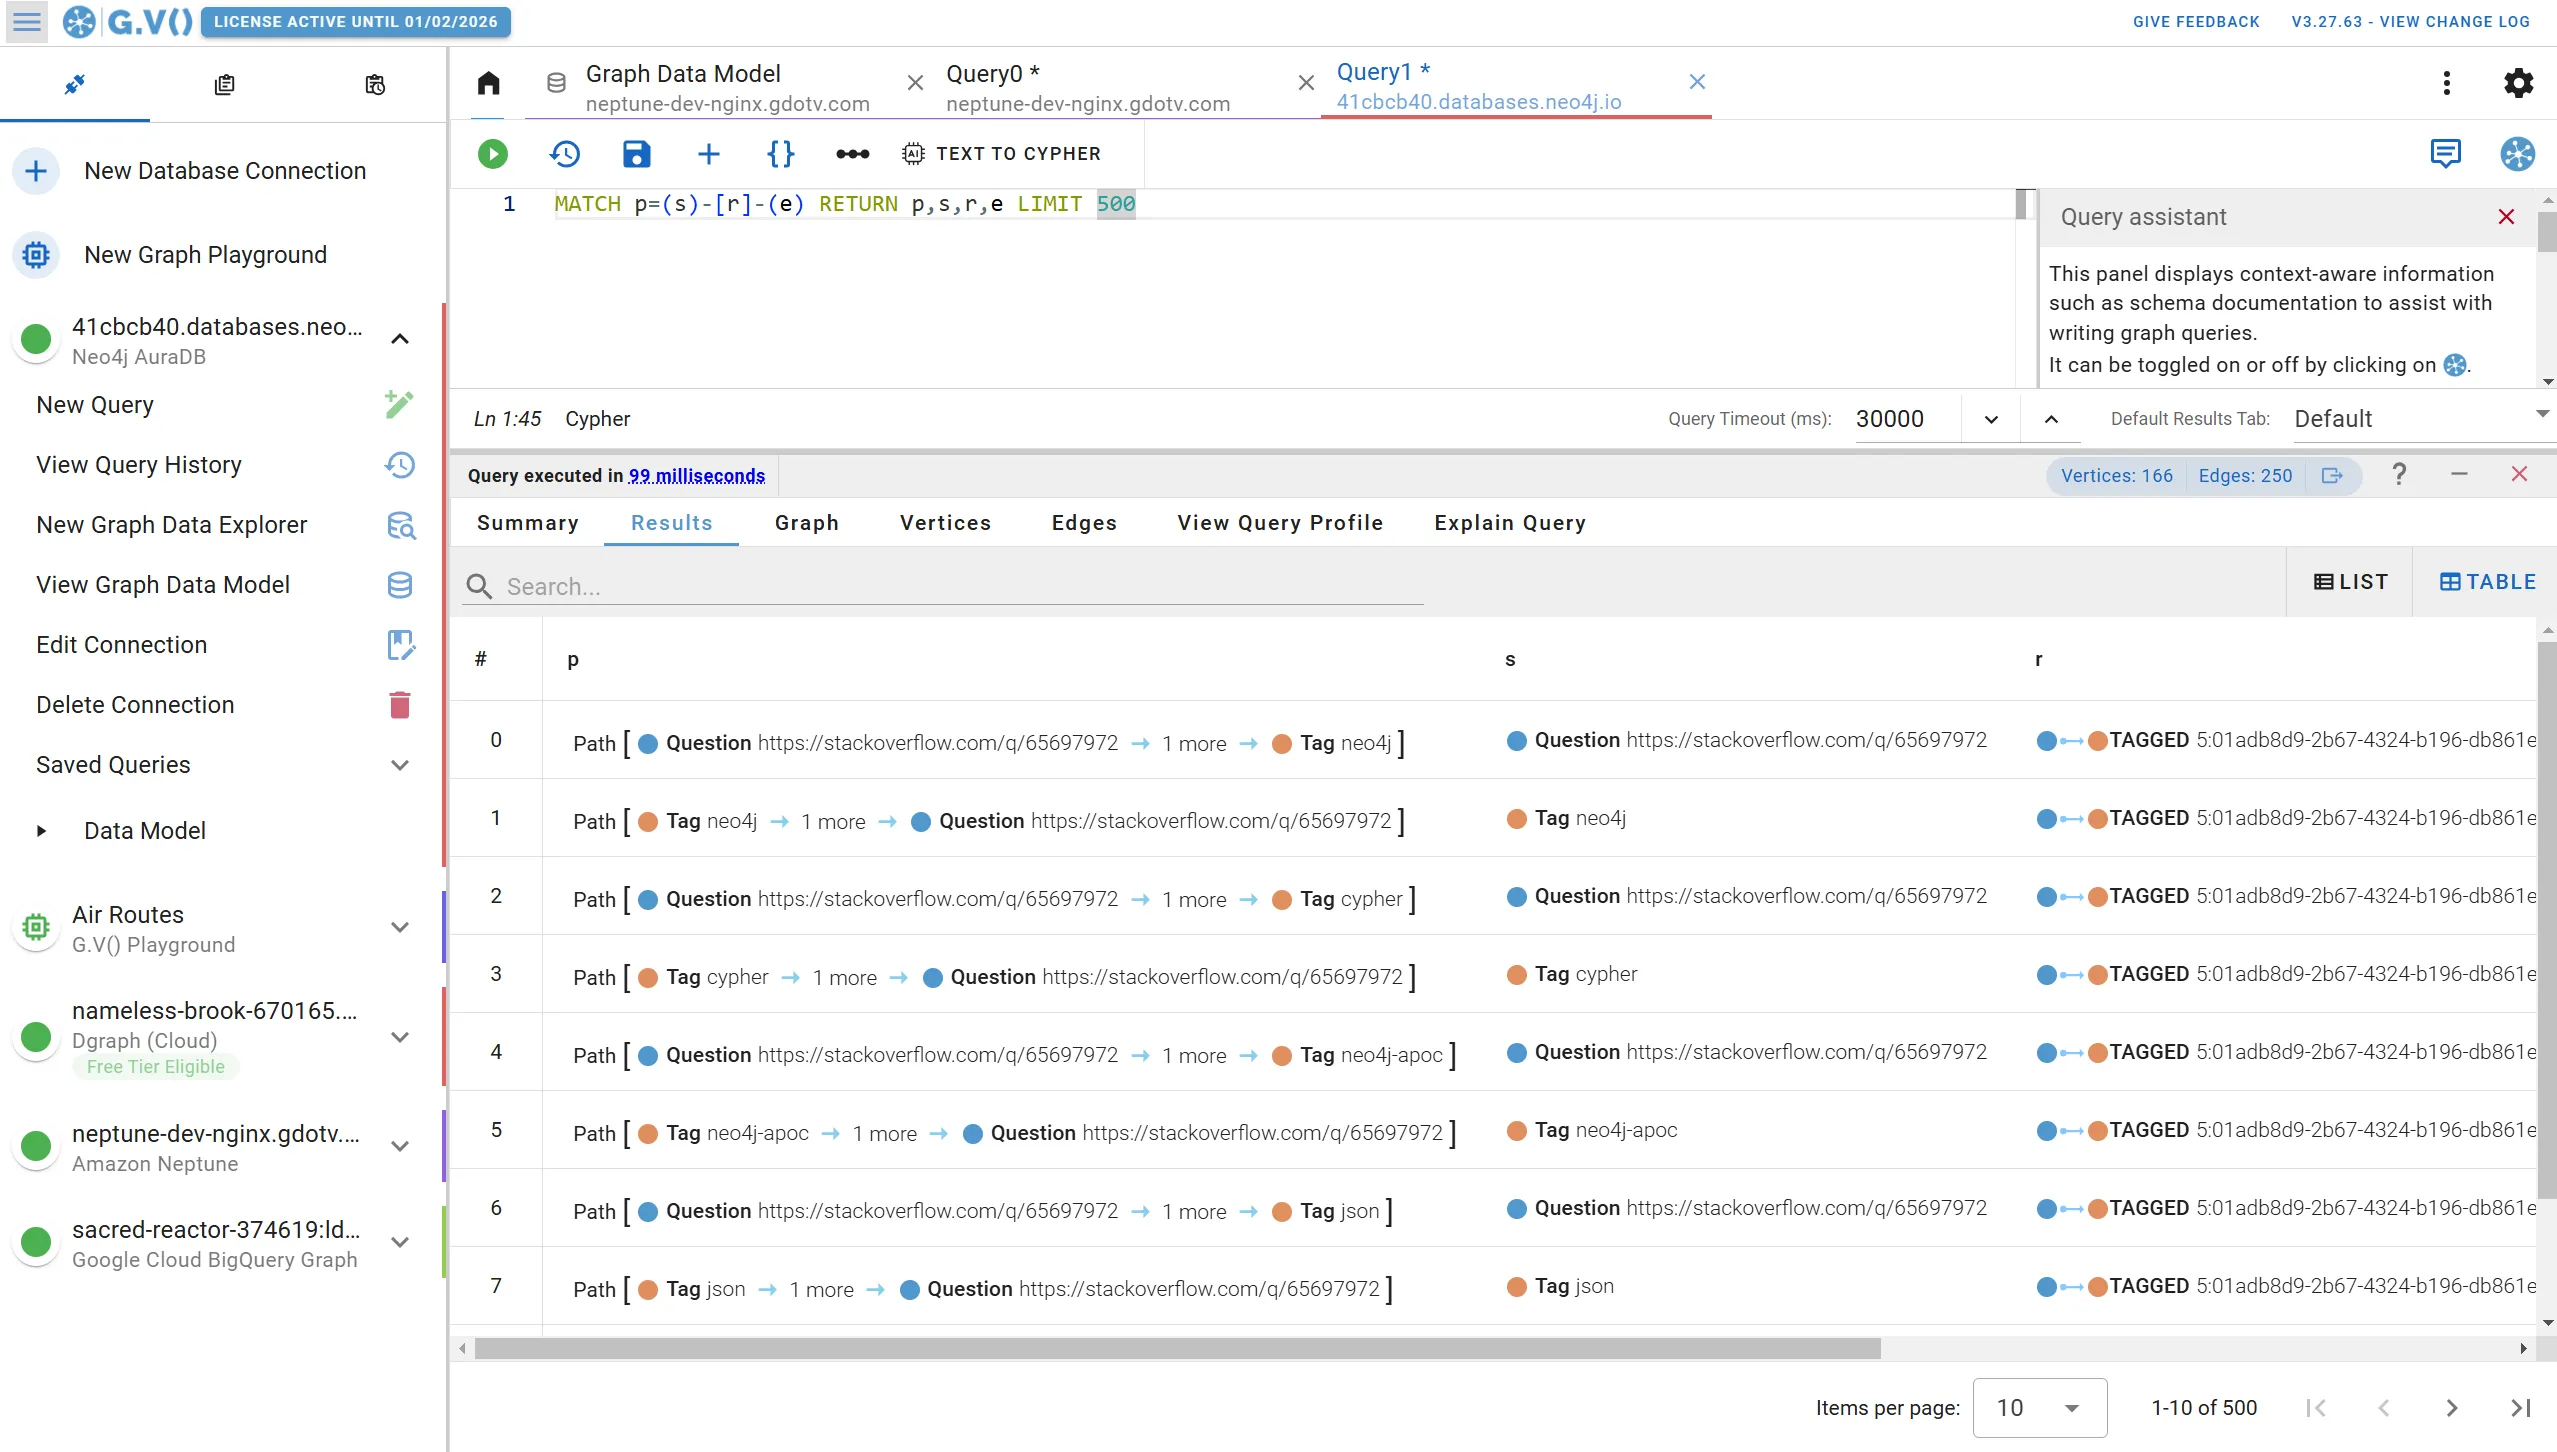This screenshot has width=2557, height=1452.
Task: Click the results Search field
Action: pyautogui.click(x=943, y=586)
